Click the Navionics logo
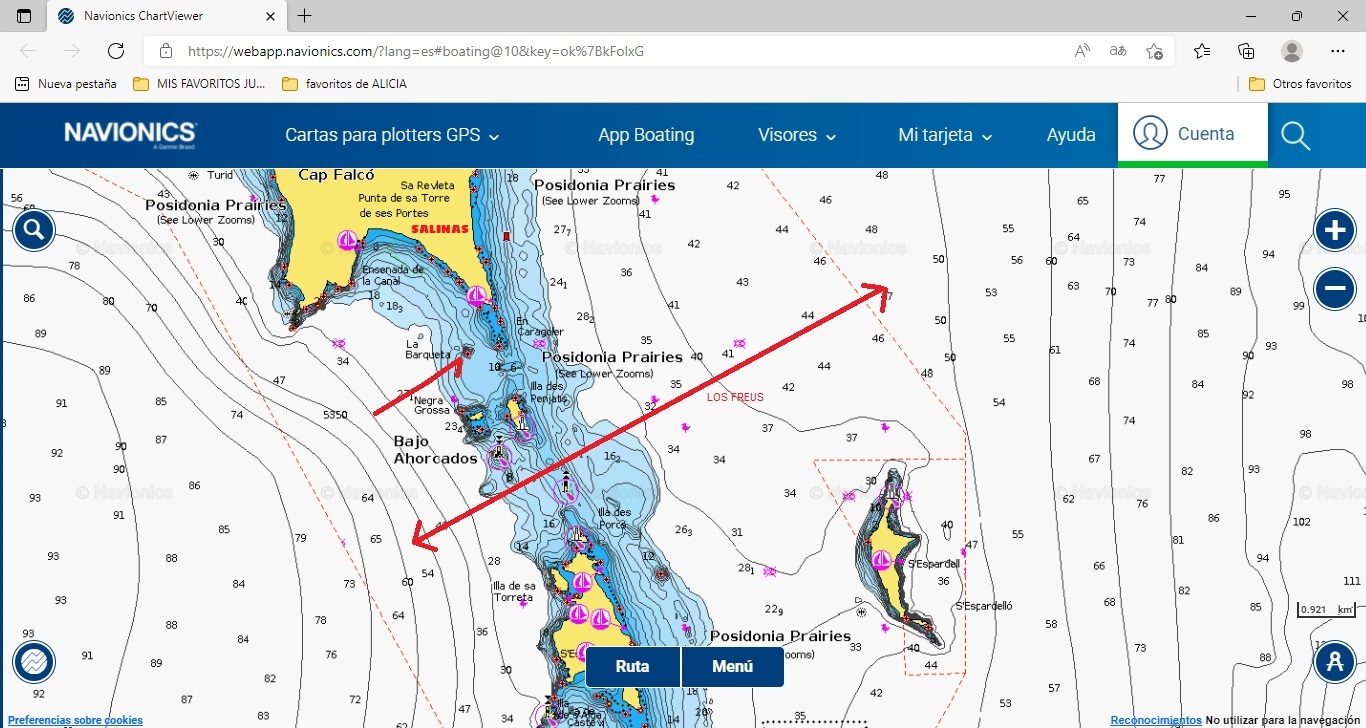Image resolution: width=1366 pixels, height=728 pixels. pyautogui.click(x=130, y=135)
